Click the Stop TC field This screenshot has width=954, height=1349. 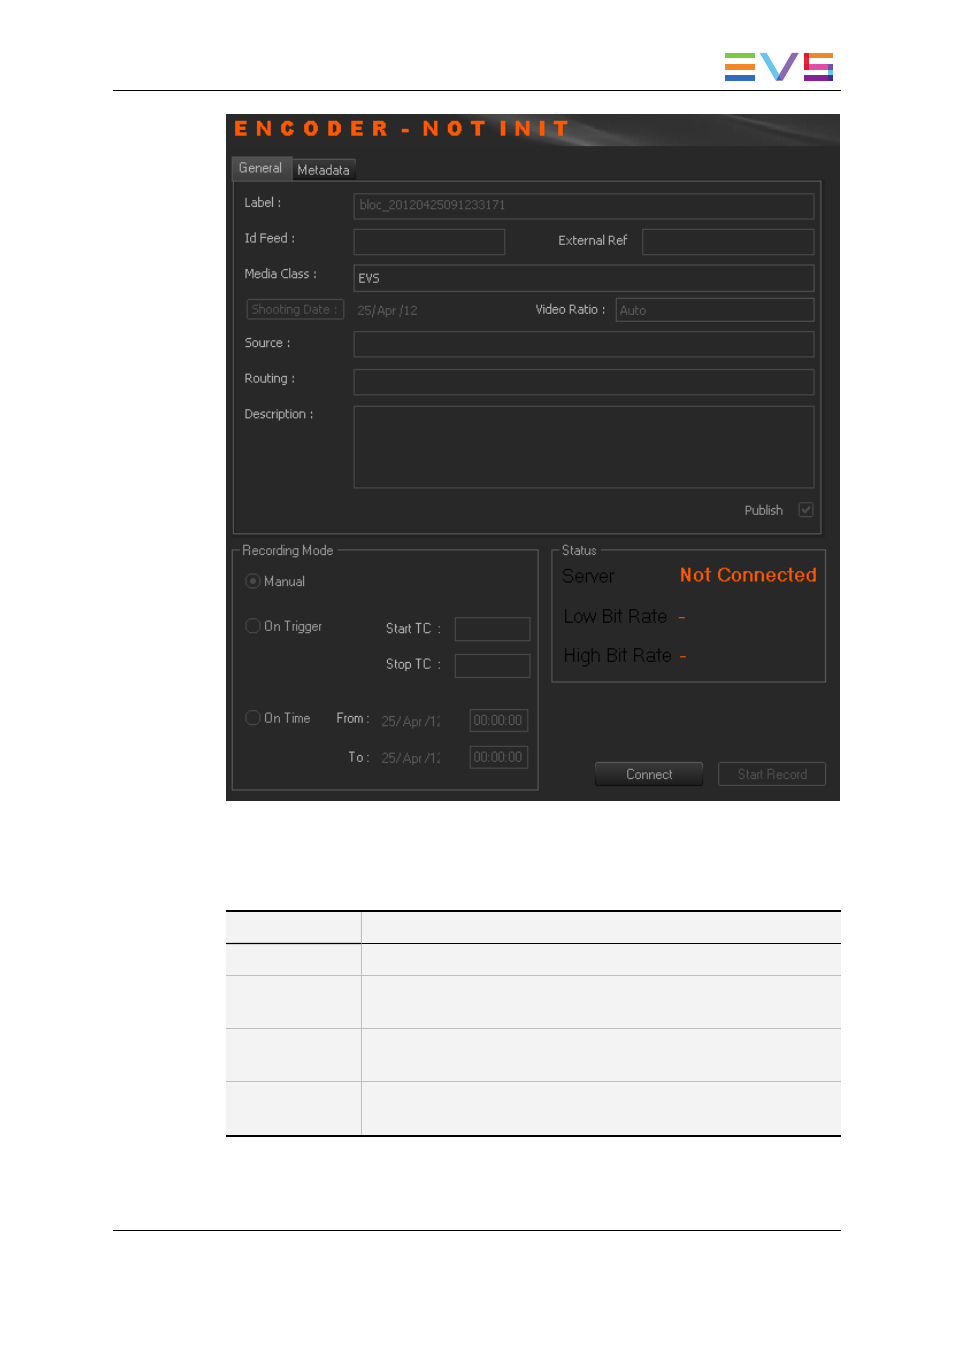point(492,666)
